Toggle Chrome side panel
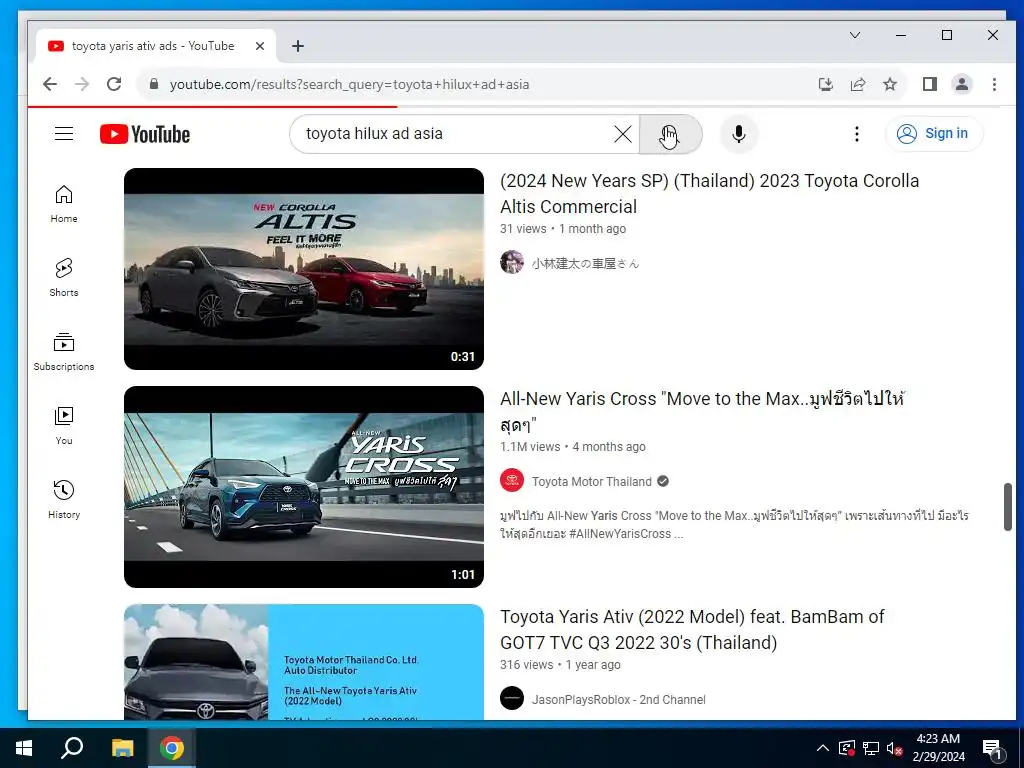The image size is (1024, 768). click(x=930, y=84)
